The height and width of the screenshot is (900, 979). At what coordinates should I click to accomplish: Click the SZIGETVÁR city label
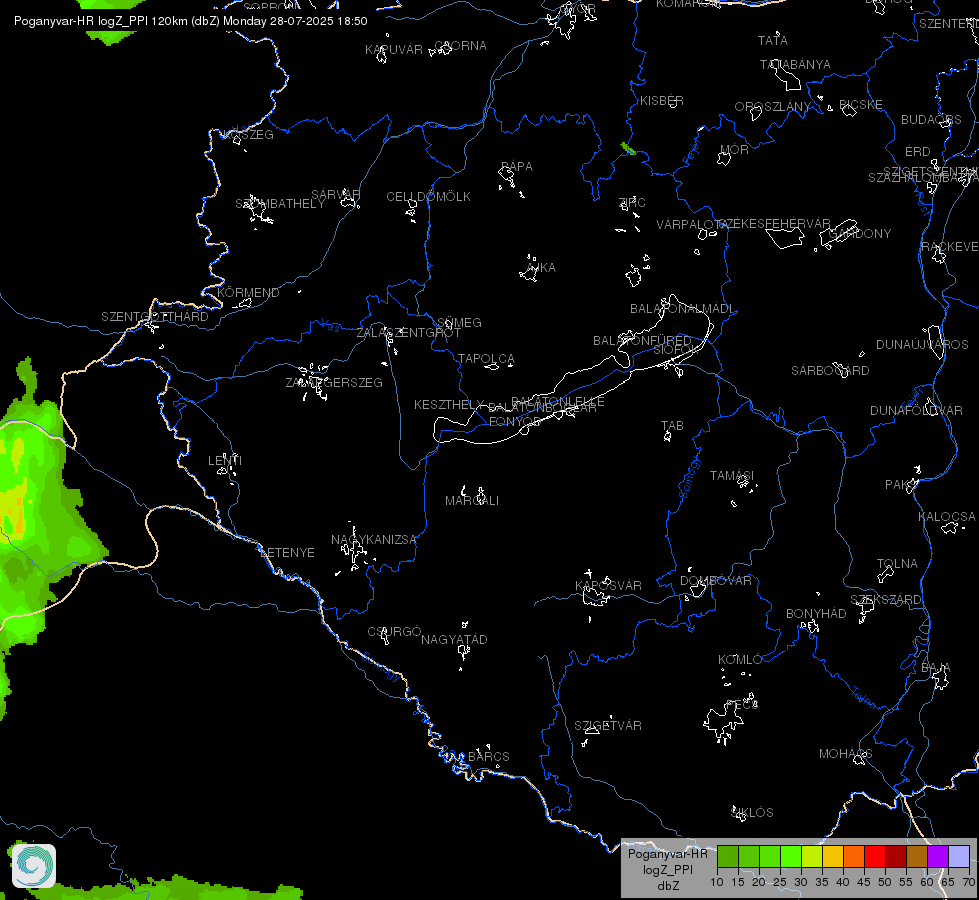[608, 725]
